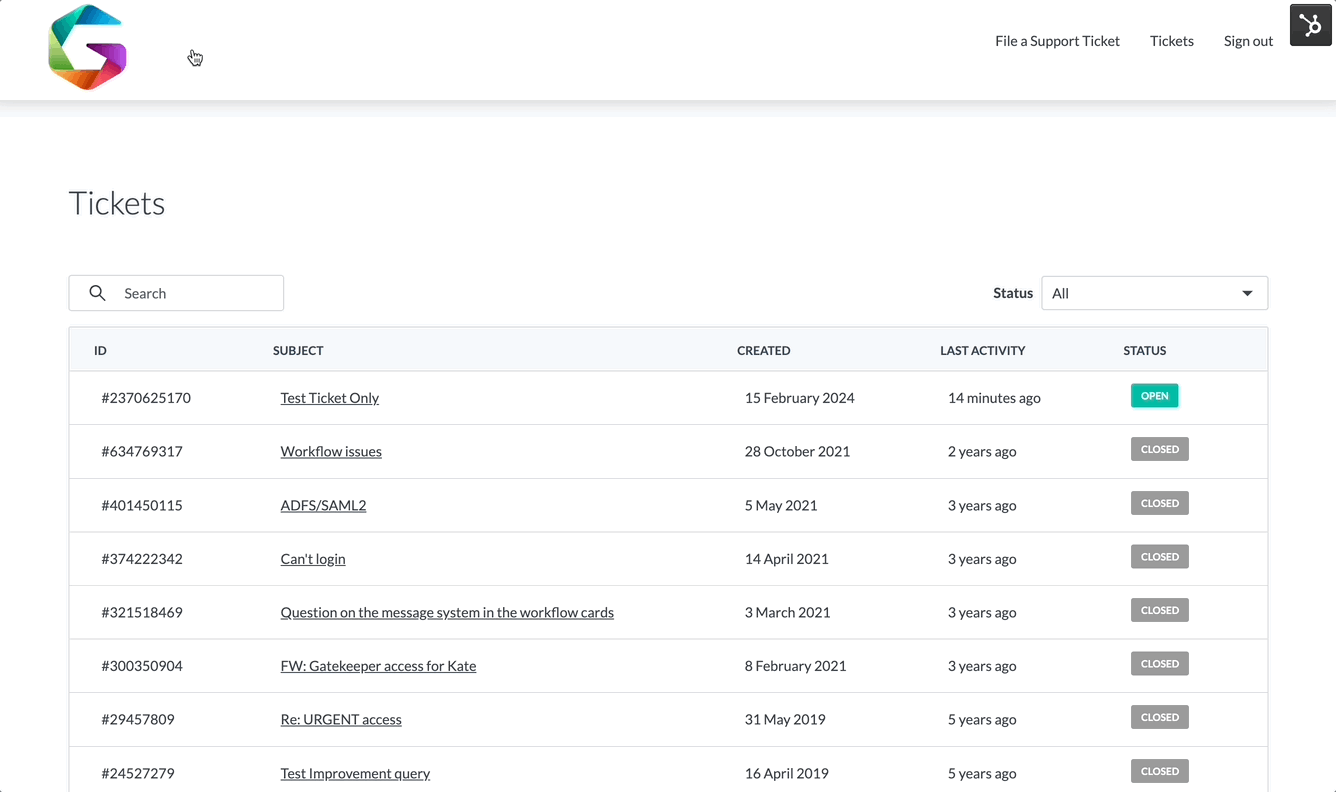Click the OPEN status badge

click(x=1154, y=395)
